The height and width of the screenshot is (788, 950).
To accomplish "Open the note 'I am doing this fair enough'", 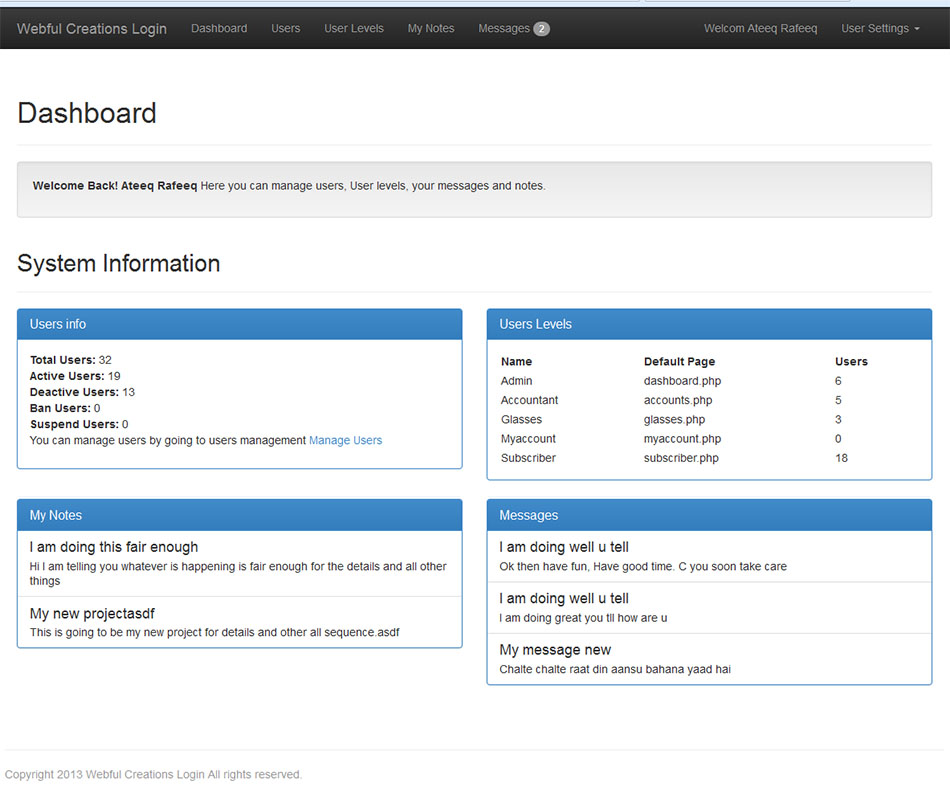I will (x=114, y=547).
